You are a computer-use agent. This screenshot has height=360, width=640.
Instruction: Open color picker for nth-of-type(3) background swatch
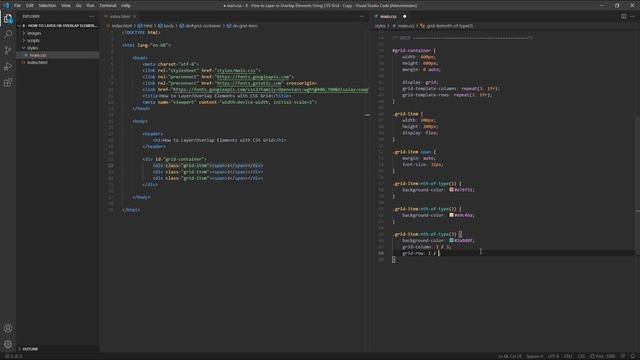point(451,240)
